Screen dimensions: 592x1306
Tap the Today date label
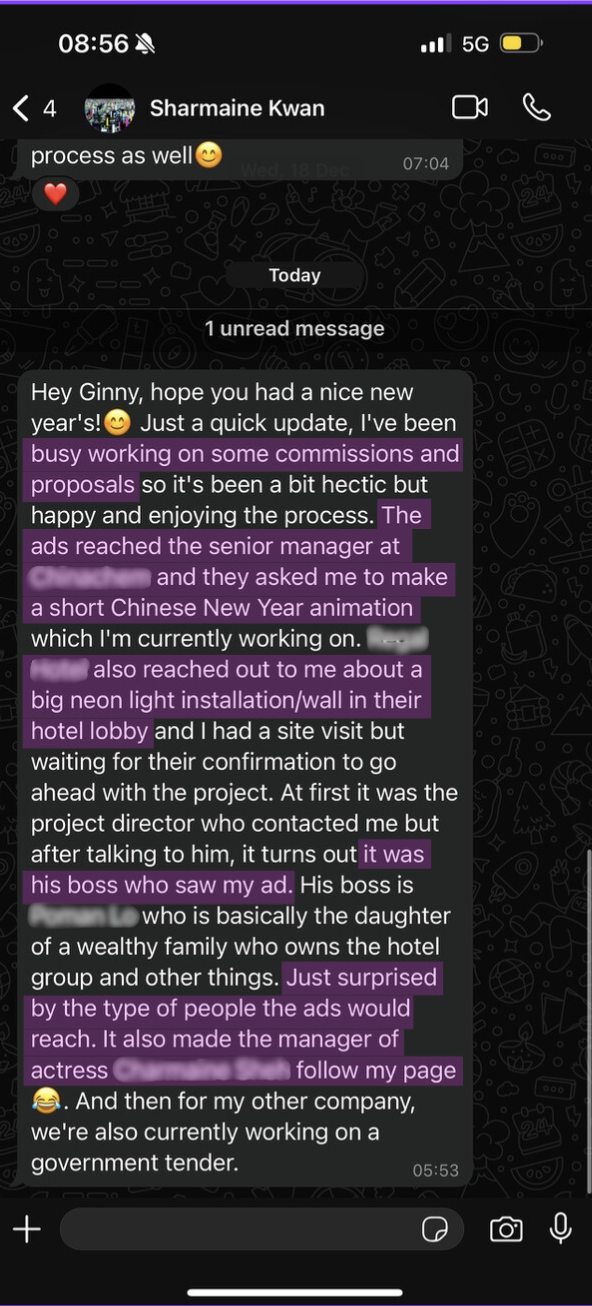coord(295,275)
